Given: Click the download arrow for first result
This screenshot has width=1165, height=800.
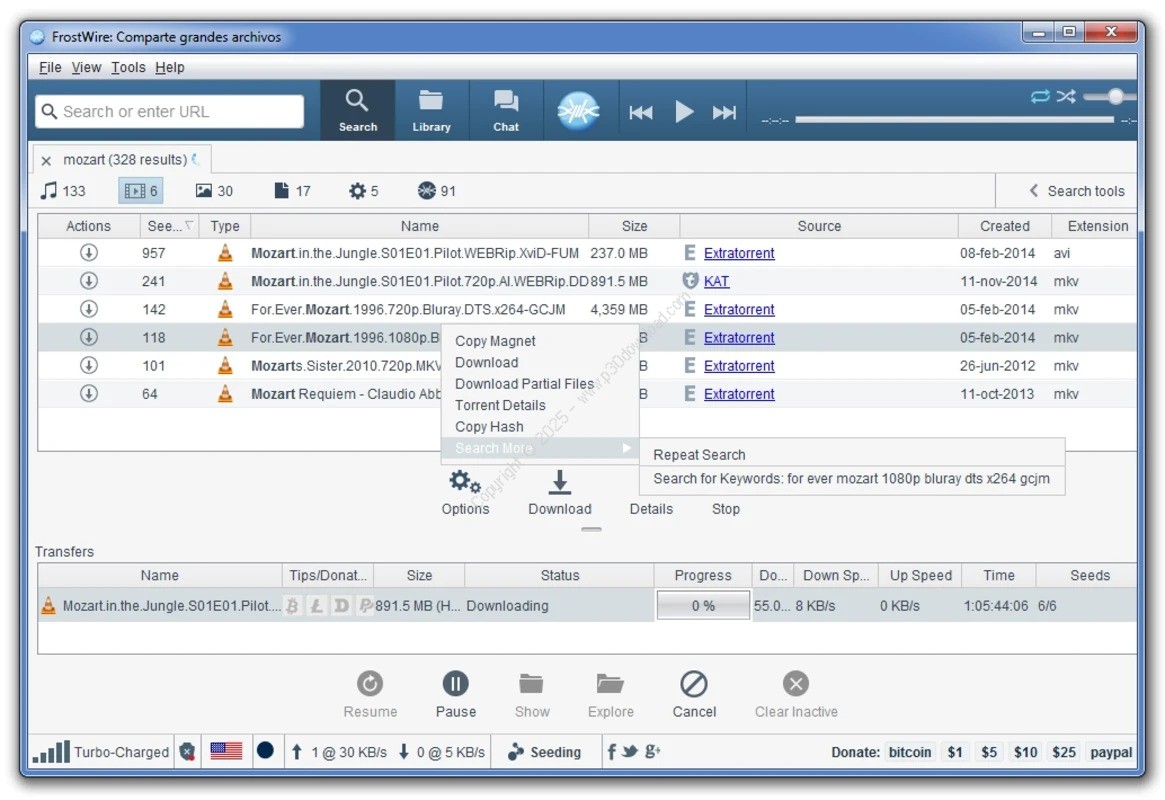Looking at the screenshot, I should tap(89, 253).
